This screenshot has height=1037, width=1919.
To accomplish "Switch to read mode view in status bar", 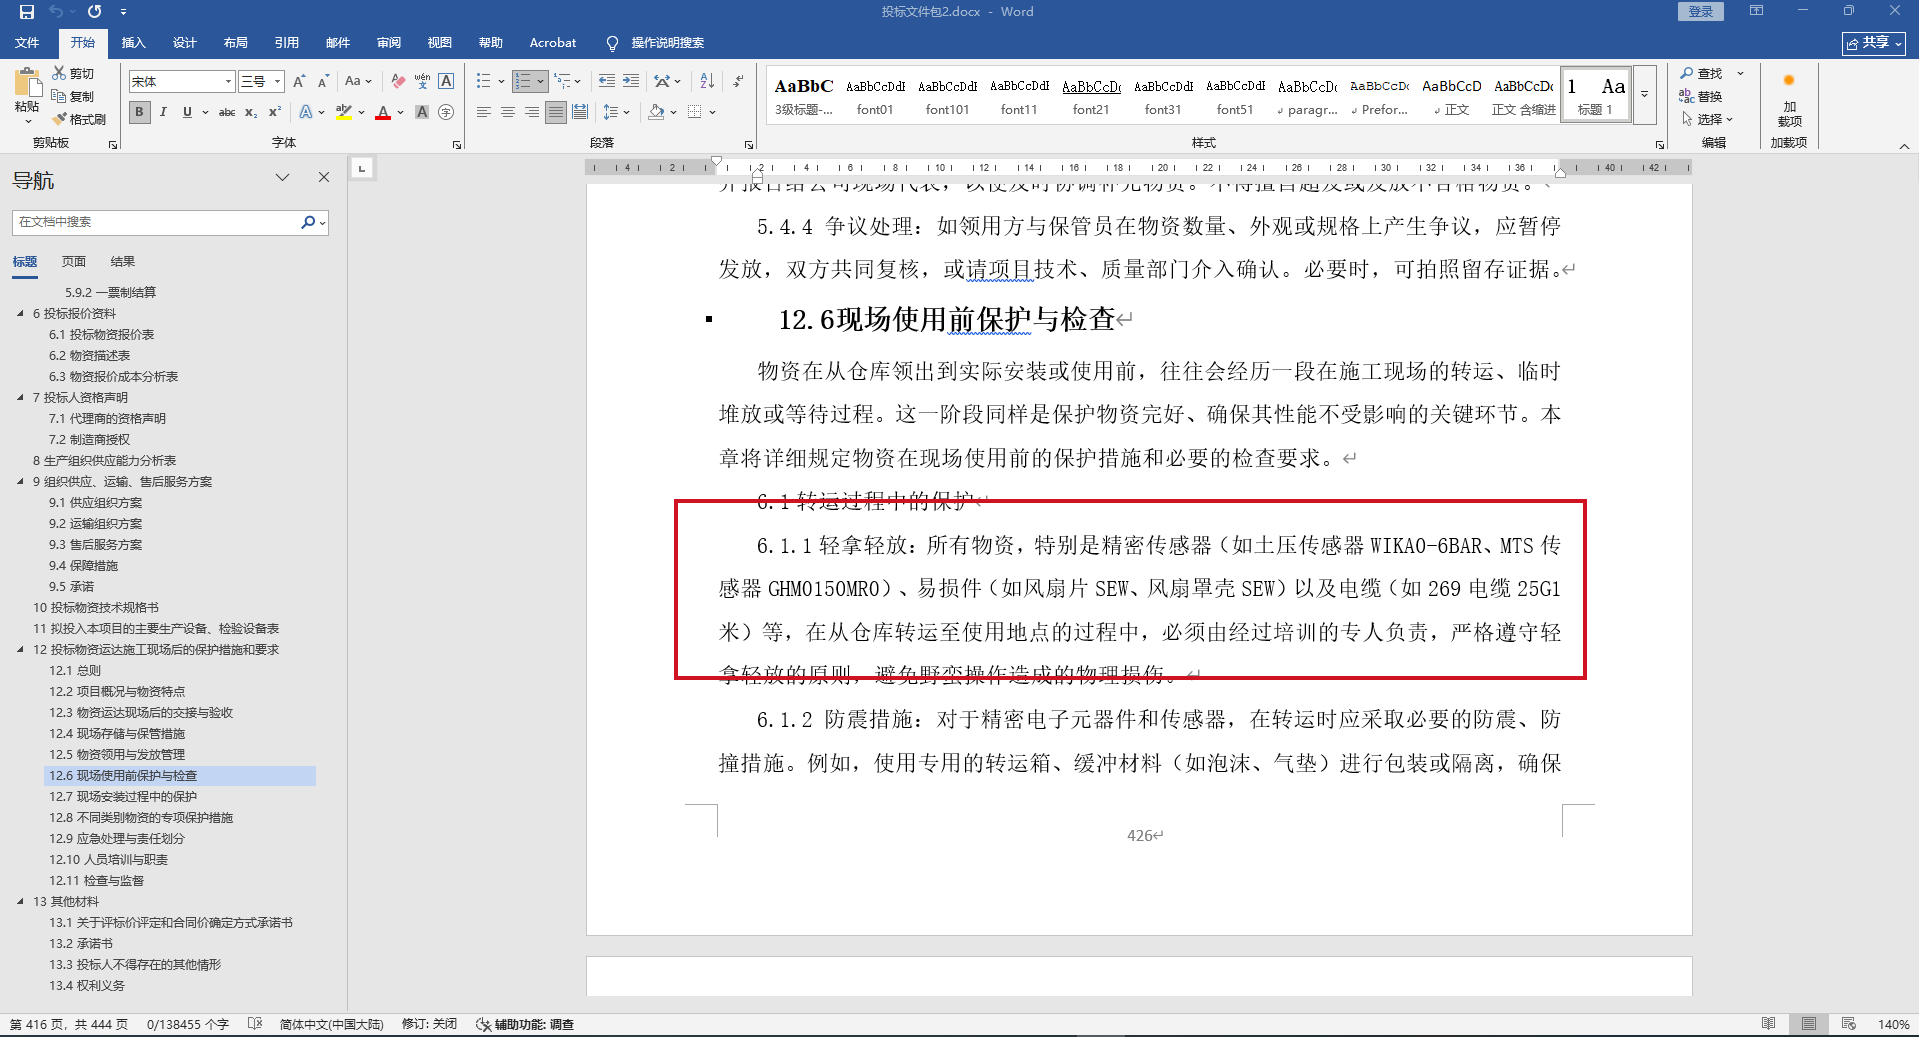I will pyautogui.click(x=1769, y=1024).
